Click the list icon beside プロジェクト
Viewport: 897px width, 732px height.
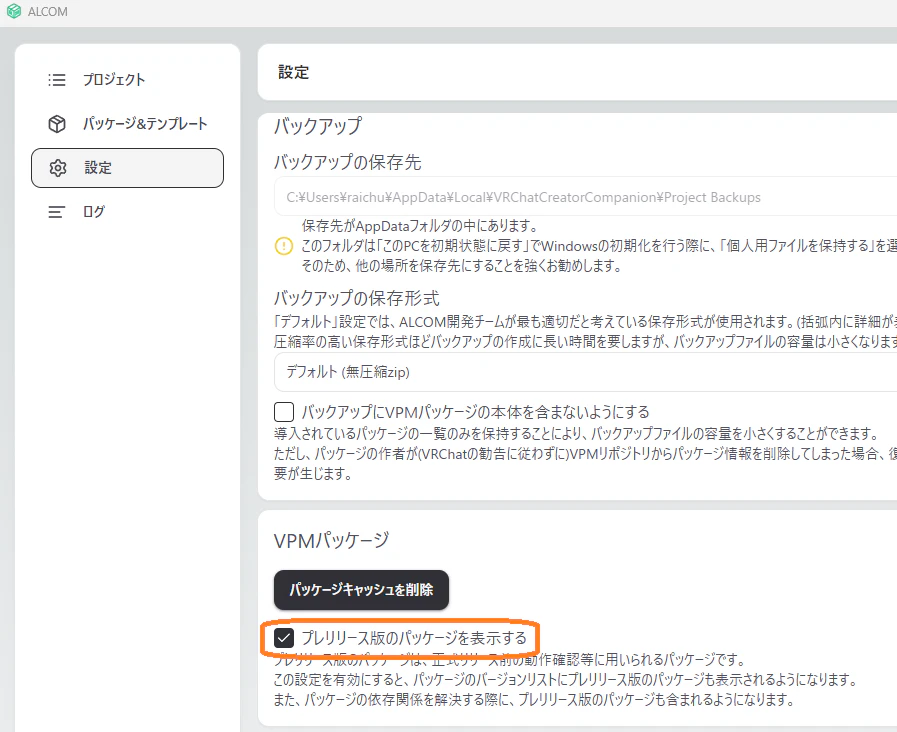click(x=57, y=79)
